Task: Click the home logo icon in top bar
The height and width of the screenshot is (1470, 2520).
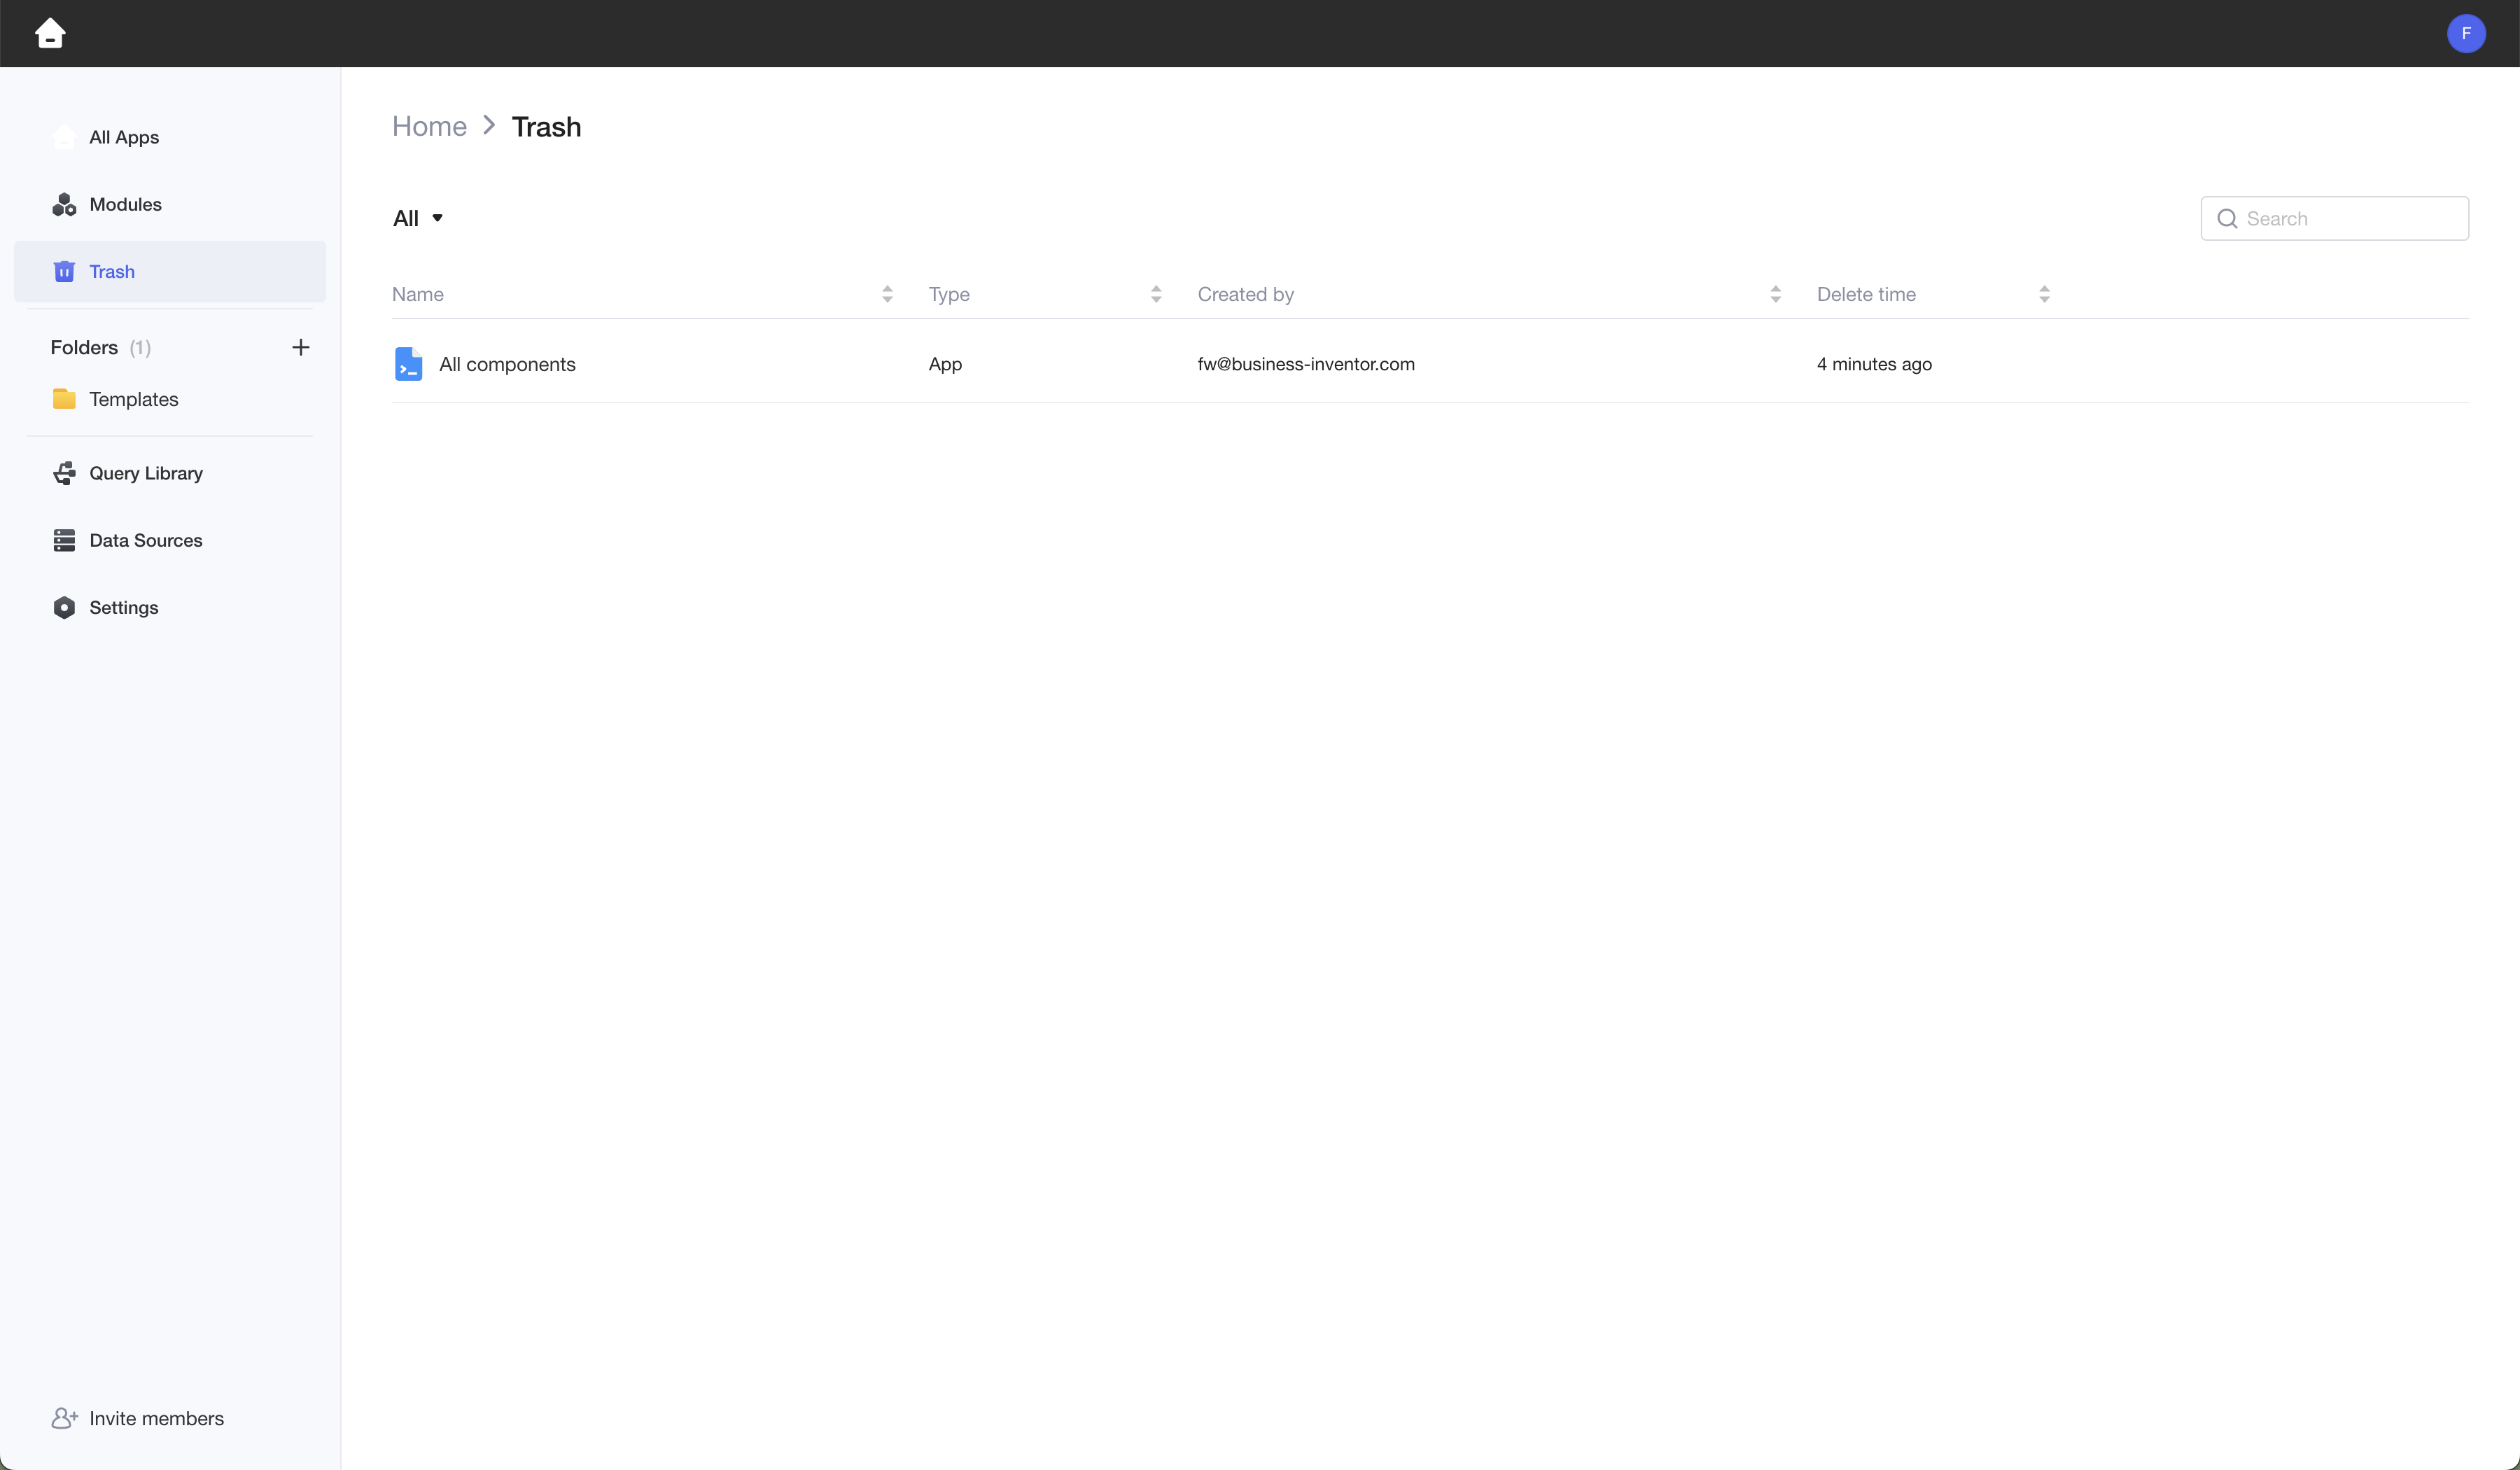Action: coord(50,33)
